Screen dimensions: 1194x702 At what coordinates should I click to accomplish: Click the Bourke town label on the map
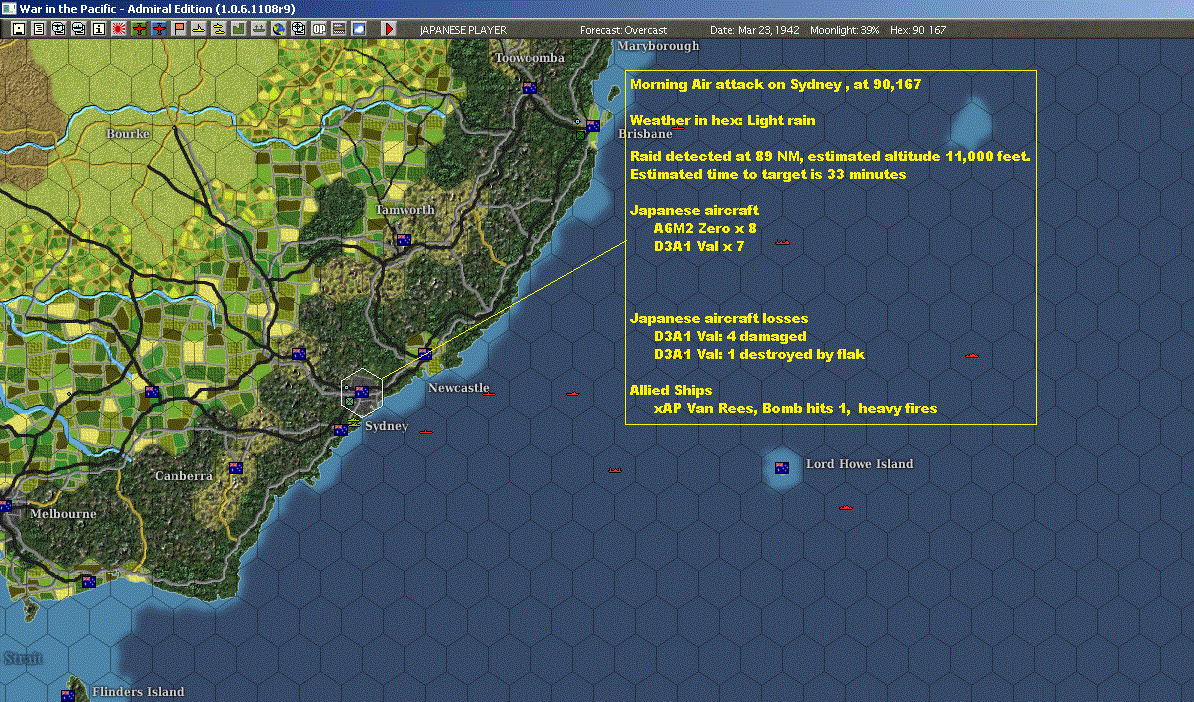click(128, 134)
